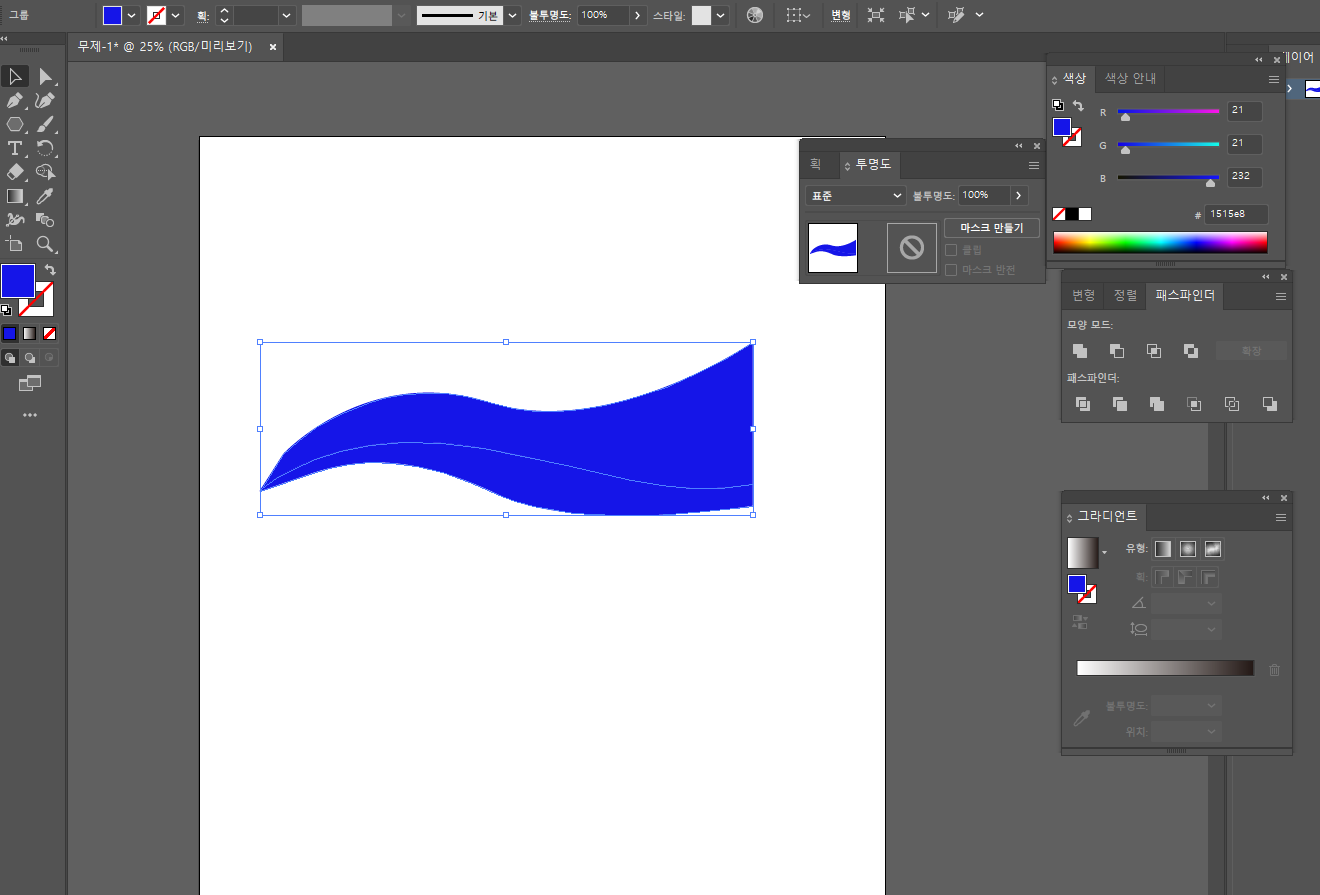Screen dimensions: 1320x895
Task: Switch to 변형 tab in panel
Action: (1084, 296)
